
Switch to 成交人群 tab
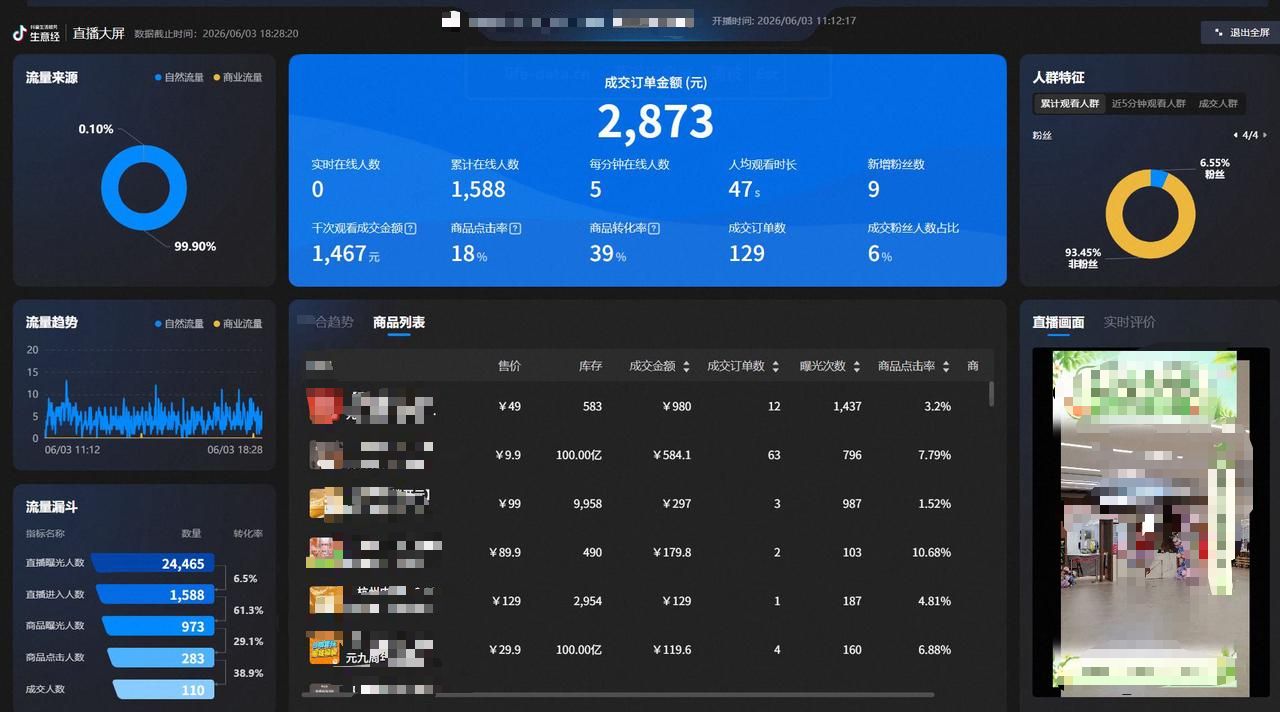pos(1217,103)
